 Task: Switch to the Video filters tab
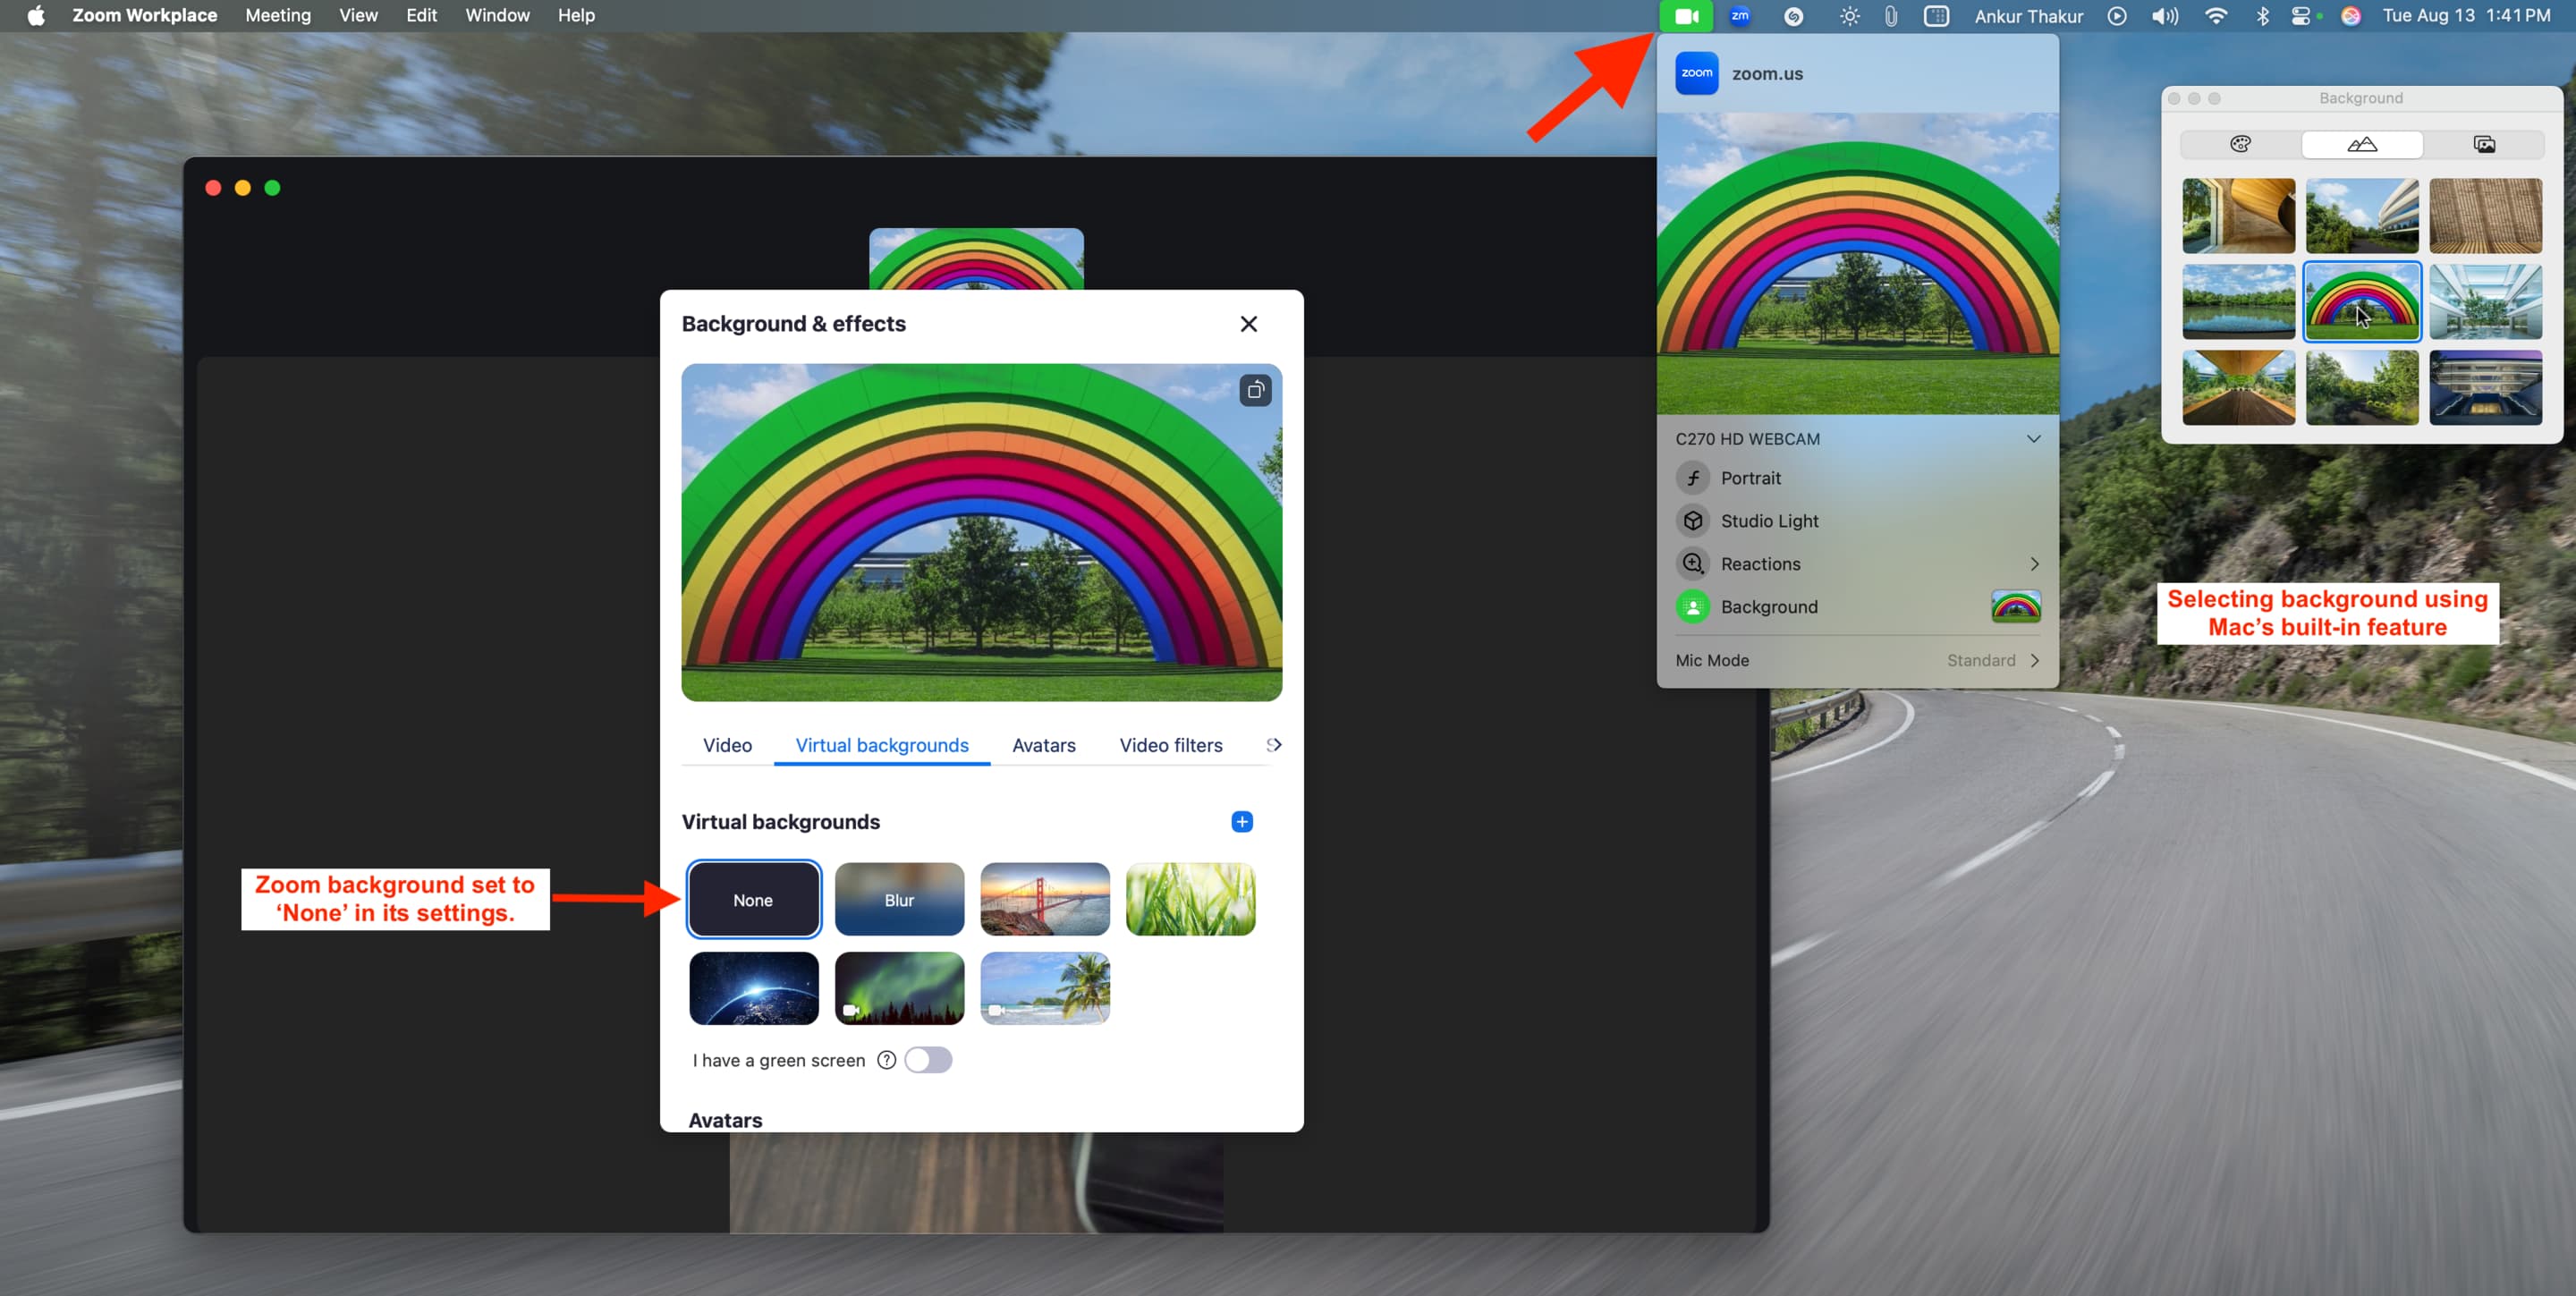1170,745
